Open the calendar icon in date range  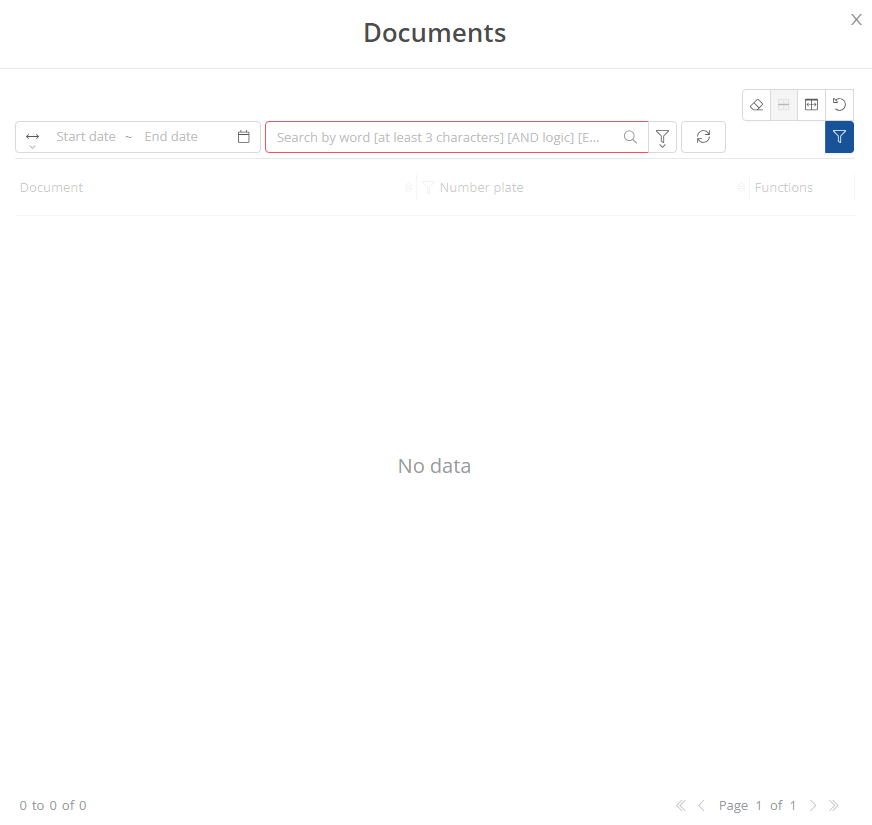coord(243,137)
